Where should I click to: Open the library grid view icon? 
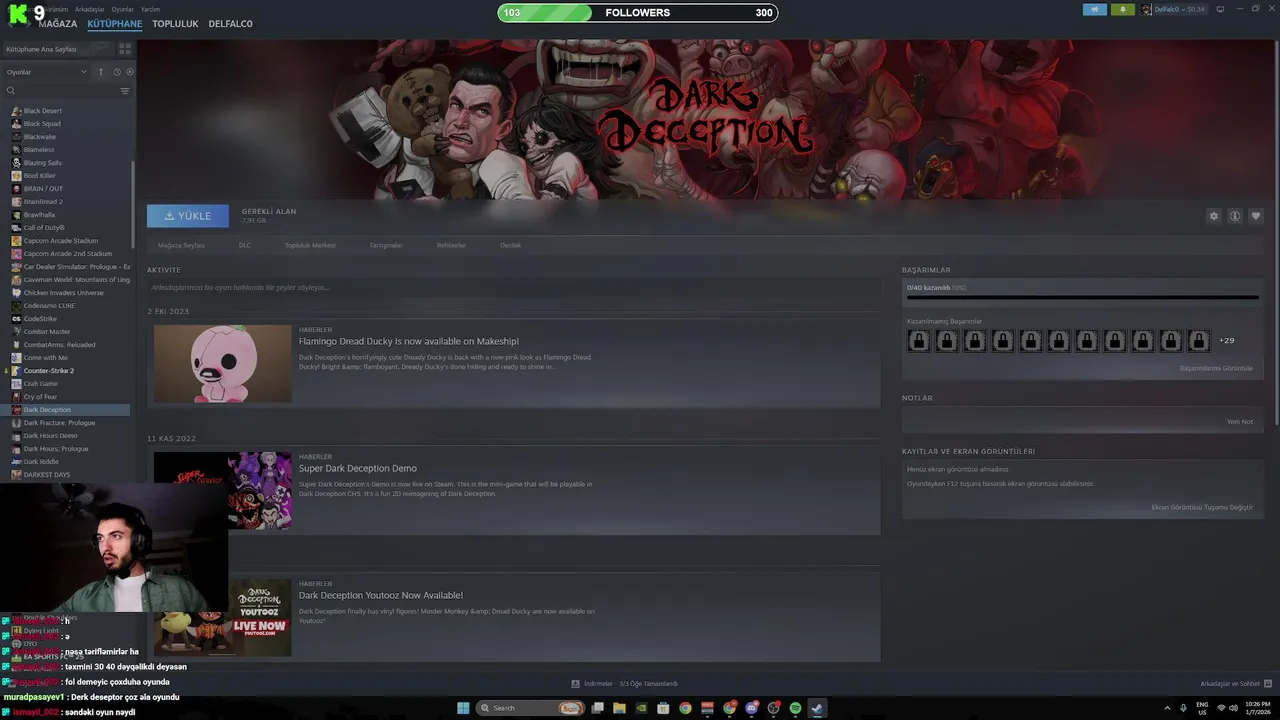(x=125, y=48)
